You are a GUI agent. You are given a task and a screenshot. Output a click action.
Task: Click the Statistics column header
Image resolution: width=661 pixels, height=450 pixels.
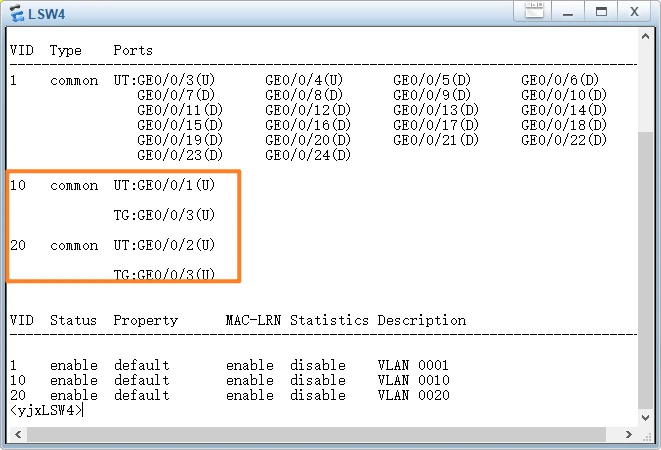(x=330, y=320)
